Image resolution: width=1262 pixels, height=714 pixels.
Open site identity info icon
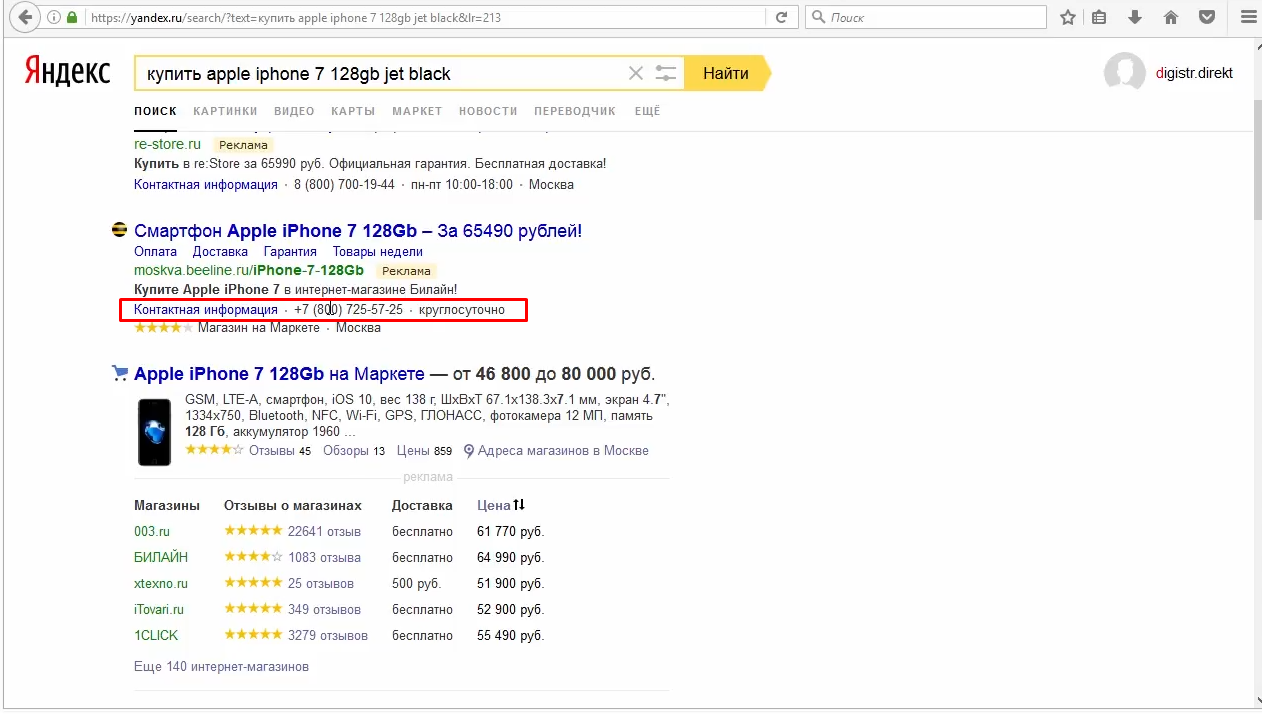pos(54,18)
